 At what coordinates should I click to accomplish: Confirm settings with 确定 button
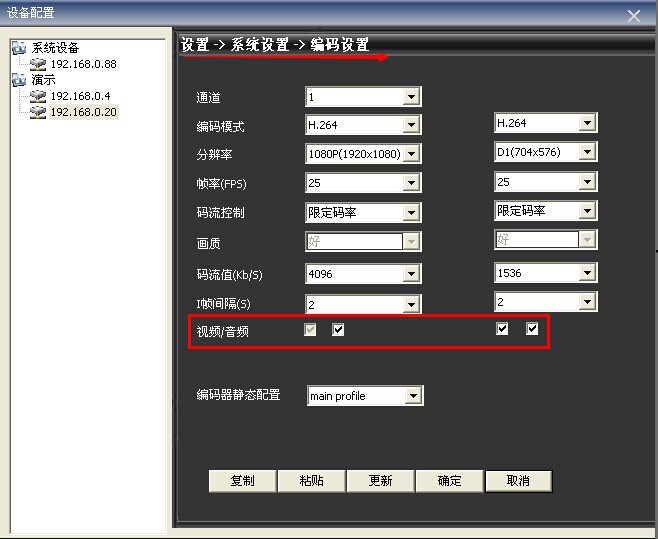click(449, 481)
